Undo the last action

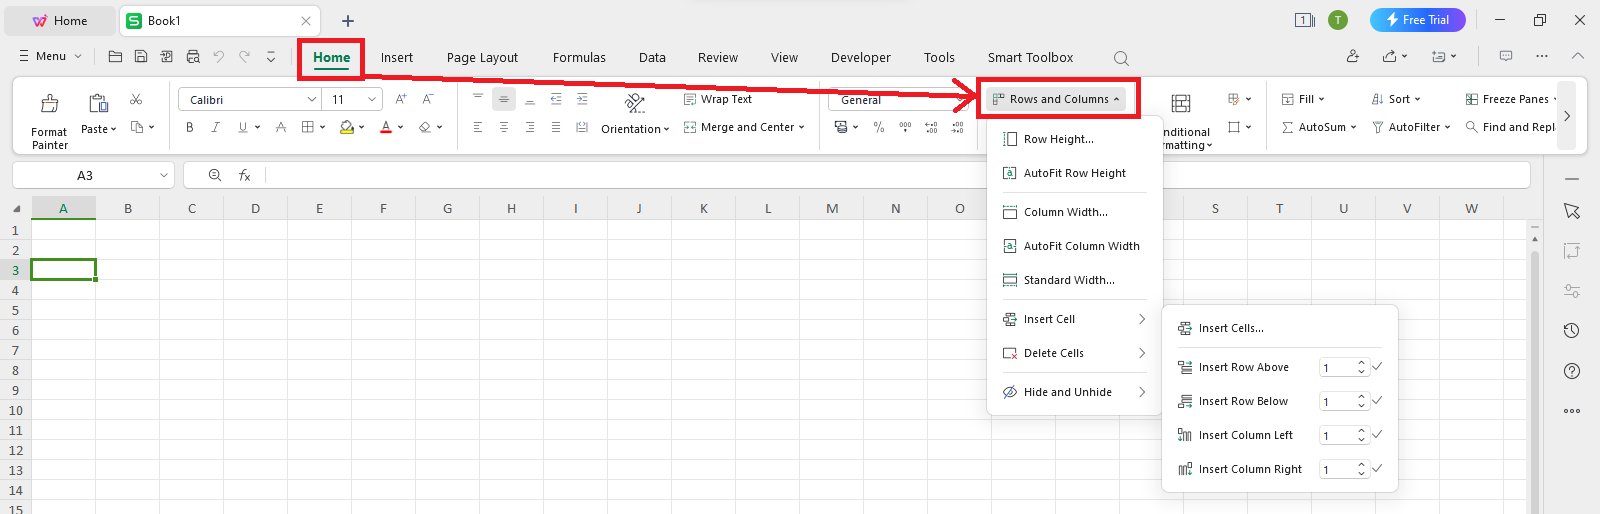219,56
